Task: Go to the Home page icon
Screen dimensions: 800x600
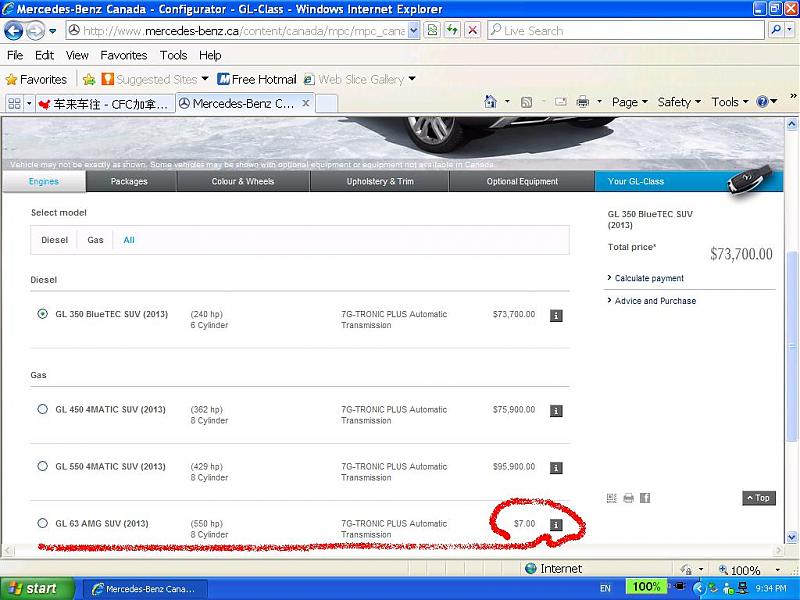Action: click(x=490, y=102)
